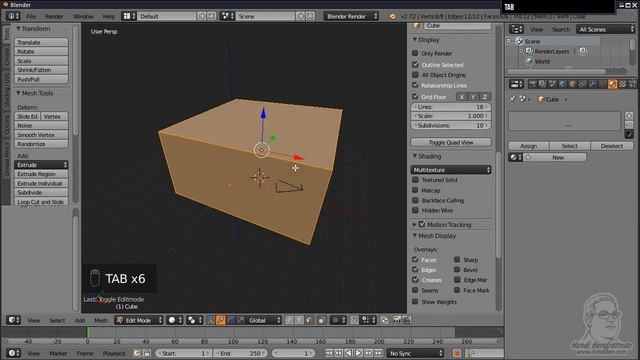This screenshot has width=640, height=360.
Task: Open the Material properties tab
Action: [613, 84]
